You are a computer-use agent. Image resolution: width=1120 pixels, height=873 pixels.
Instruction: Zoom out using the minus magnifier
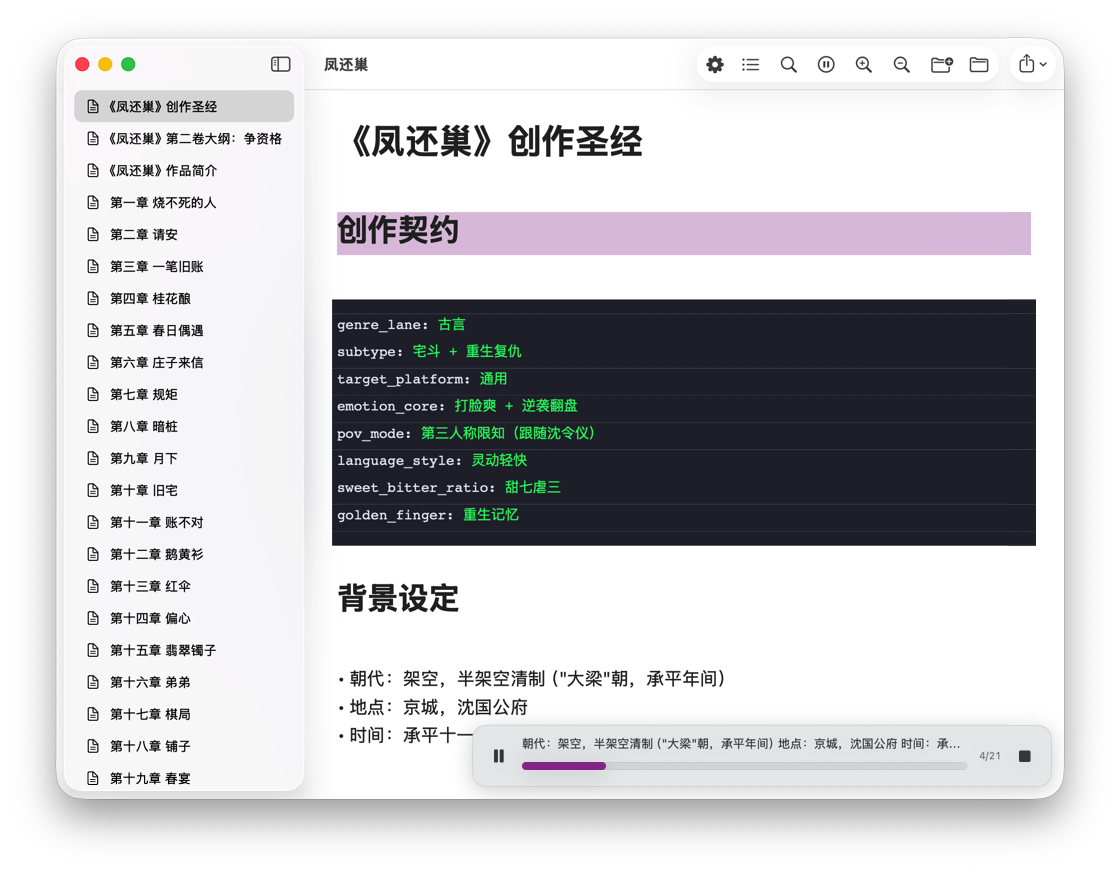point(901,65)
